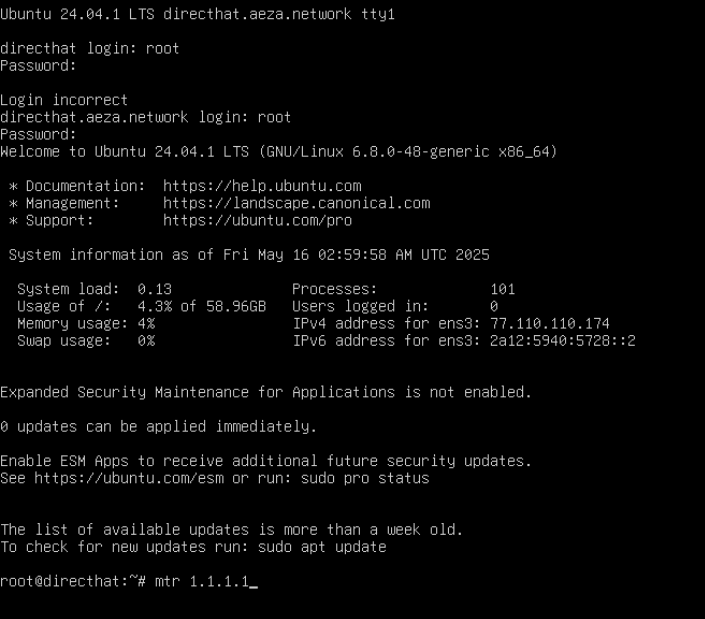705x619 pixels.
Task: Open the https://ubuntu.com/pro support link
Action: pos(257,220)
